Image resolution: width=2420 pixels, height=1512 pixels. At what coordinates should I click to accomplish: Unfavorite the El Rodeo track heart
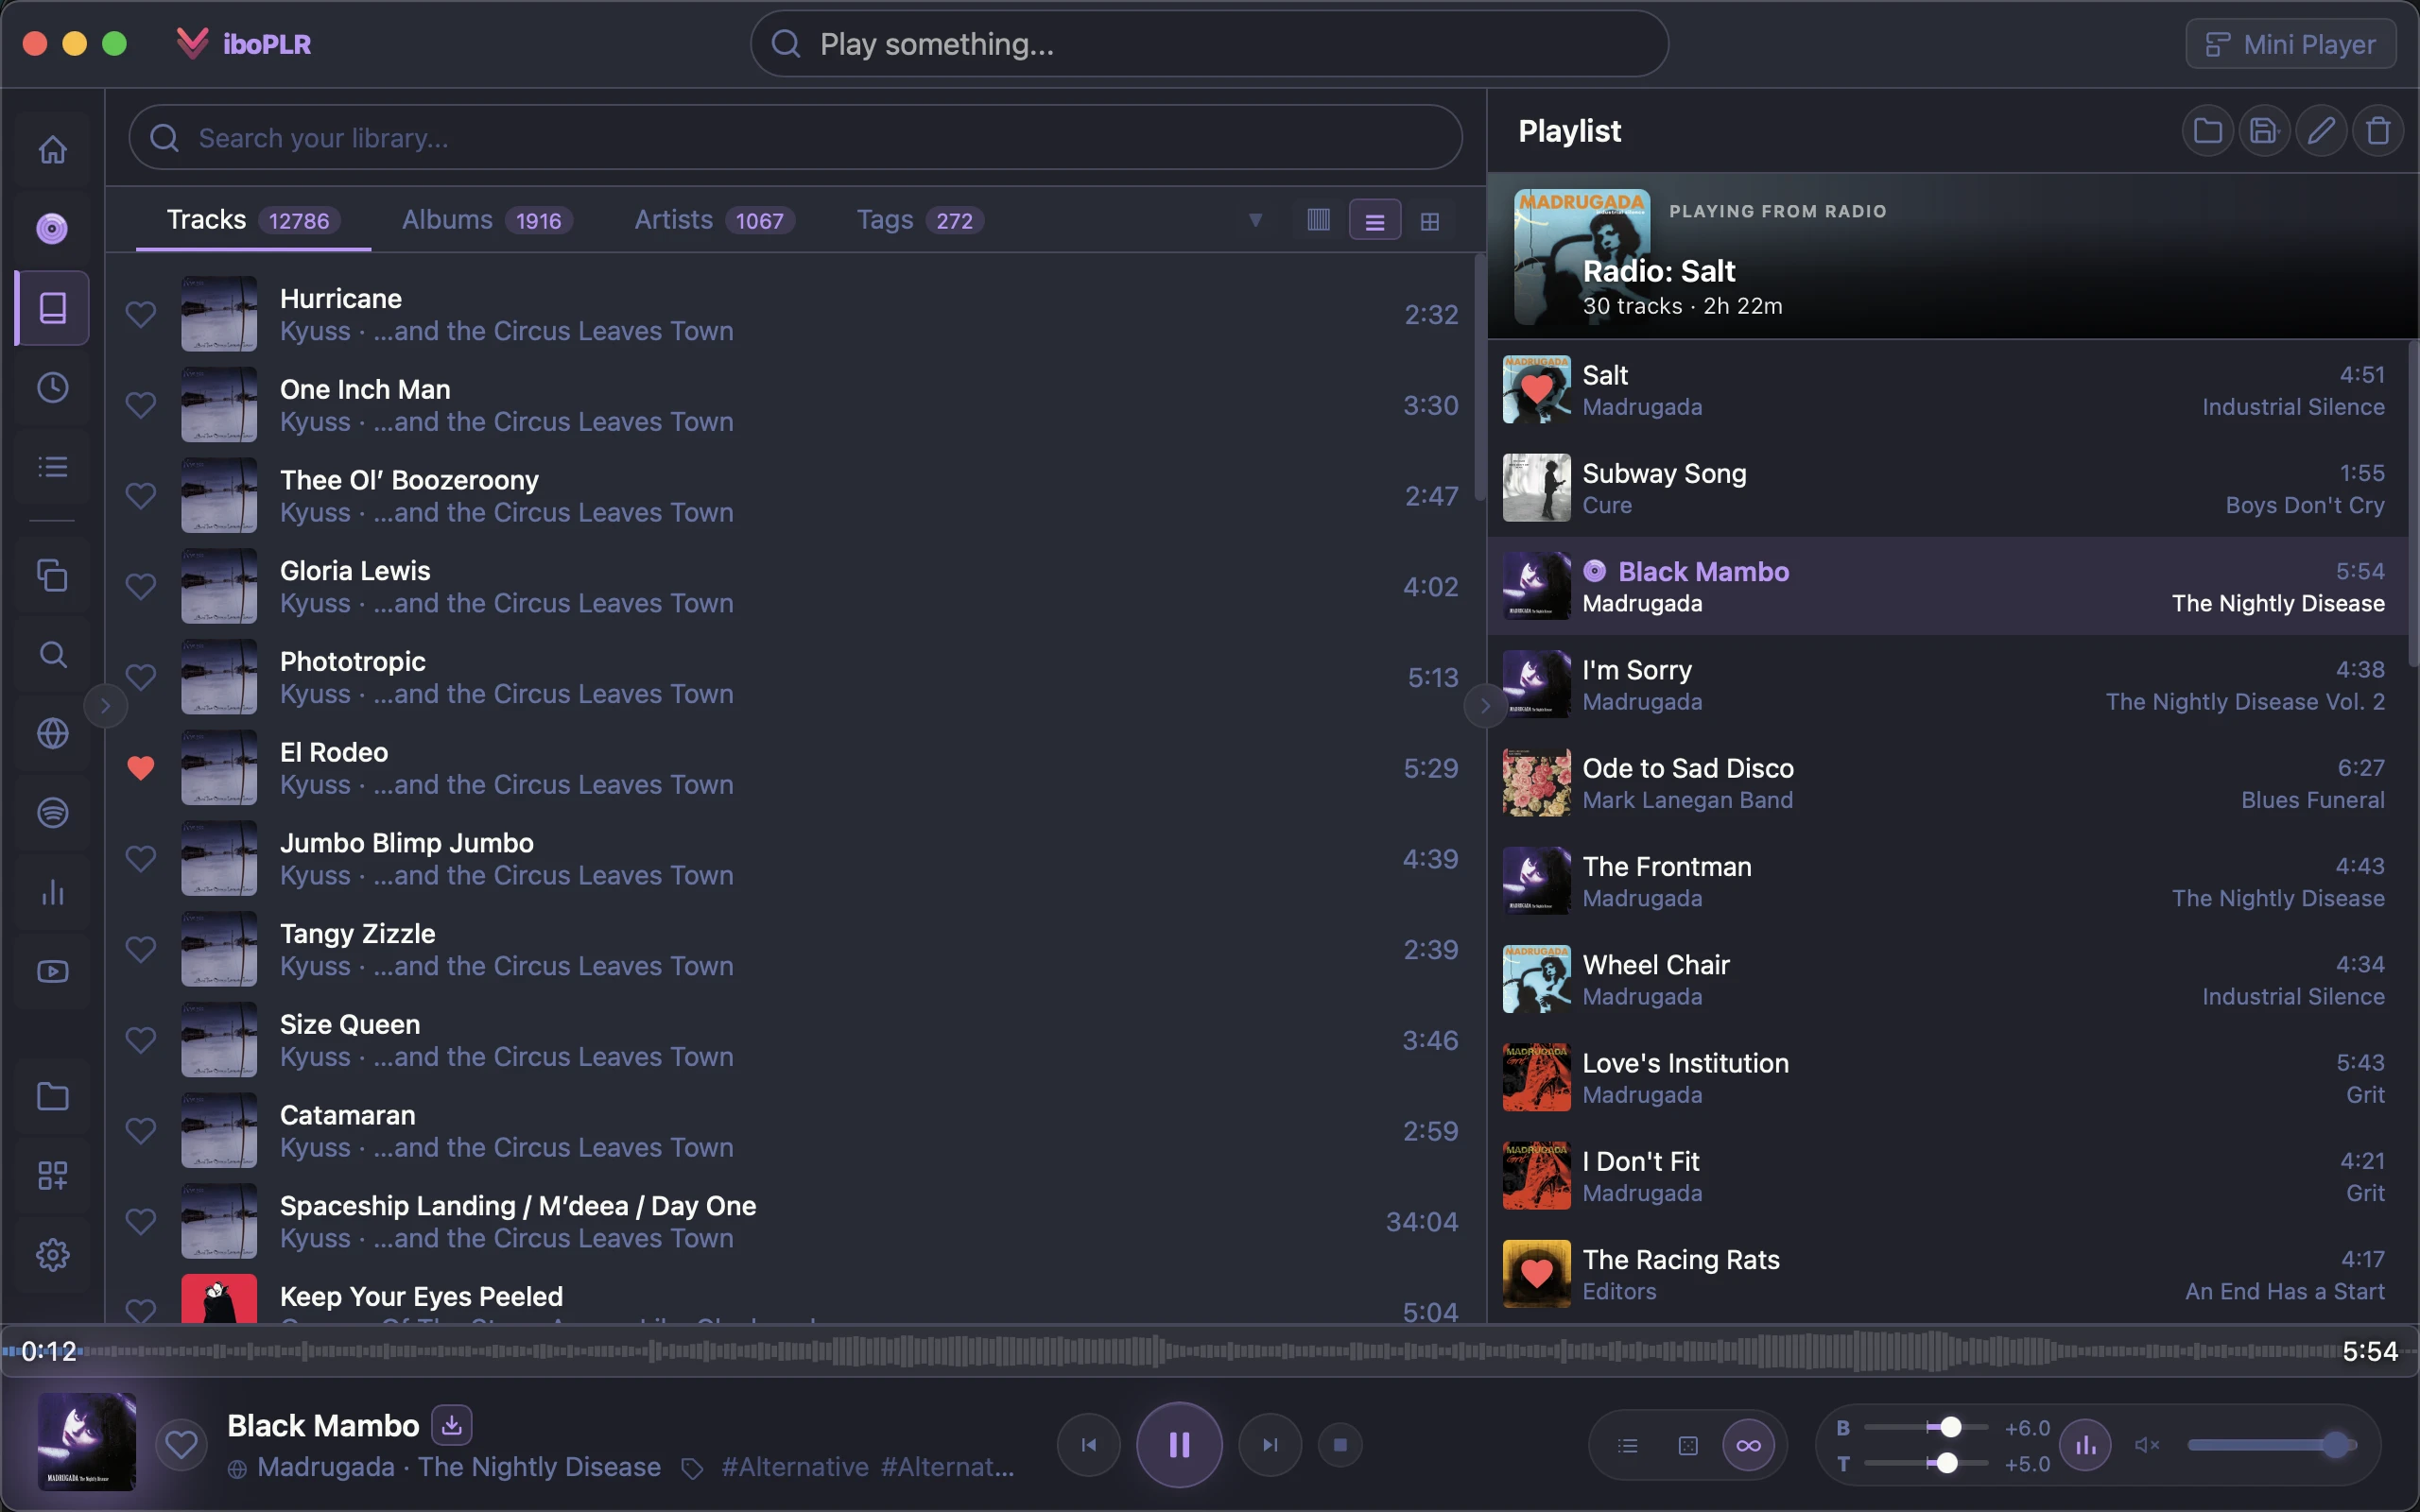coord(141,768)
